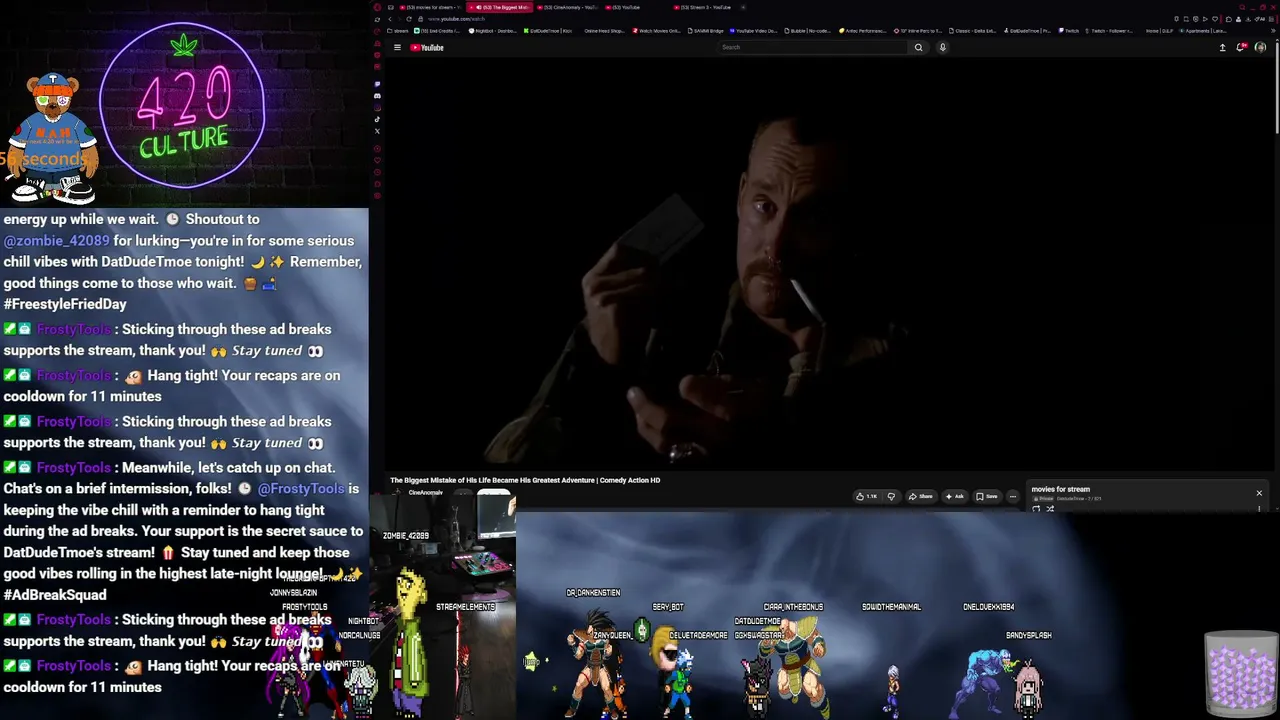This screenshot has height=720, width=1280.
Task: Switch to the plain '(53) YouTube' tab
Action: [x=635, y=7]
